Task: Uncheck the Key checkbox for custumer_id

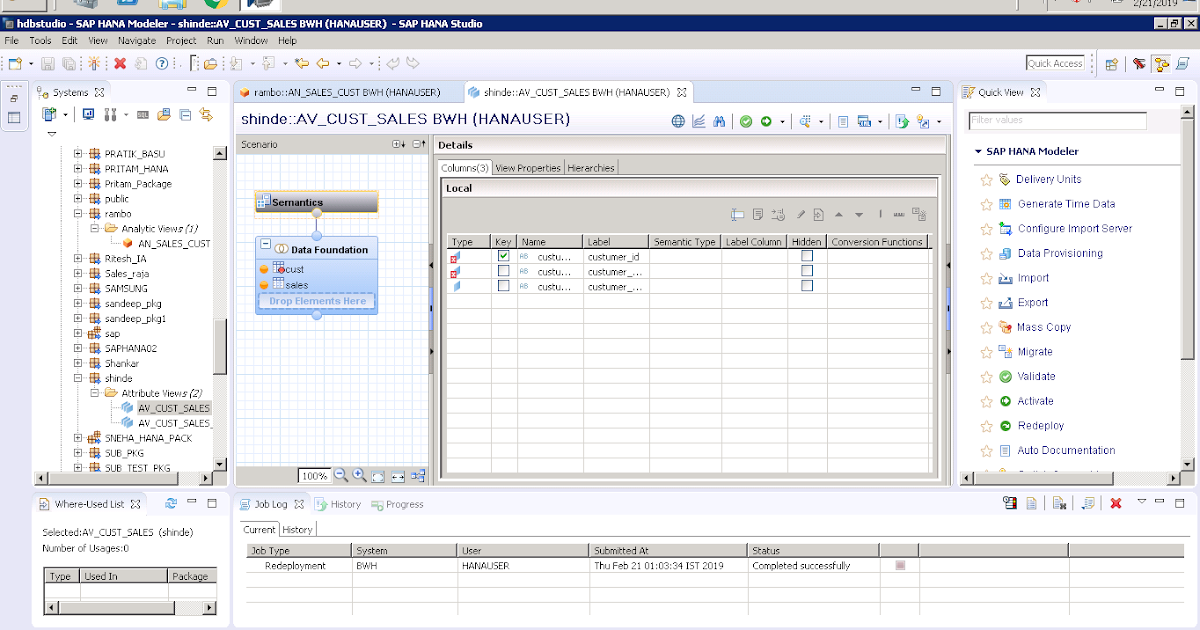Action: [504, 257]
